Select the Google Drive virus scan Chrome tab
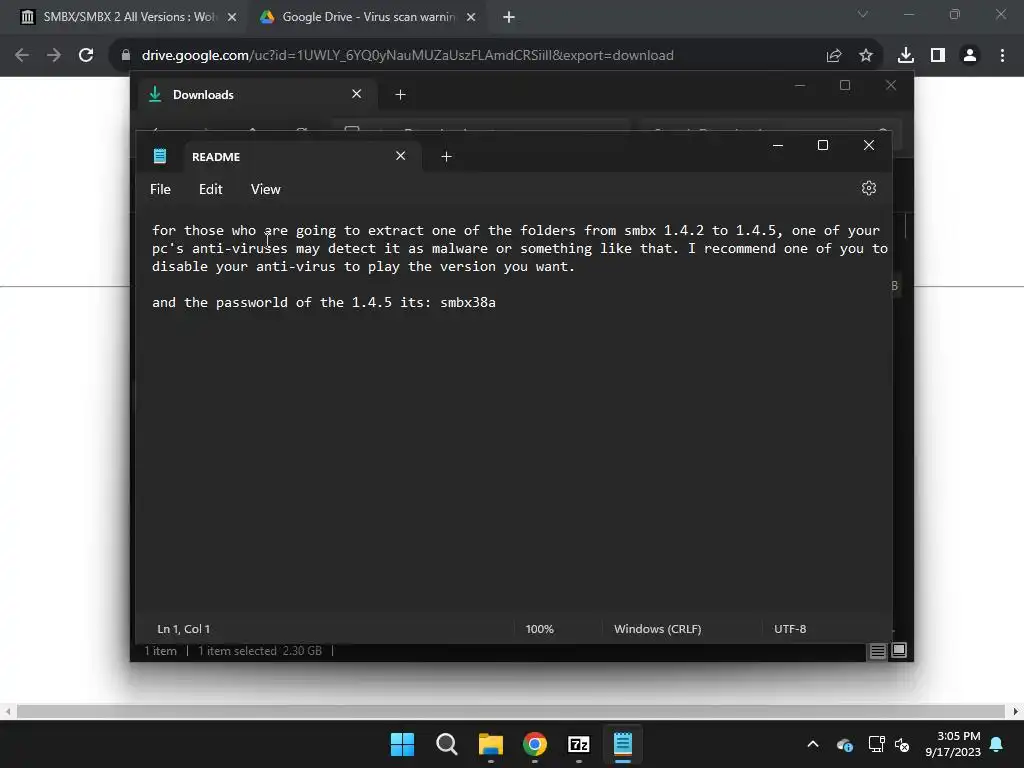The image size is (1024, 768). click(368, 17)
